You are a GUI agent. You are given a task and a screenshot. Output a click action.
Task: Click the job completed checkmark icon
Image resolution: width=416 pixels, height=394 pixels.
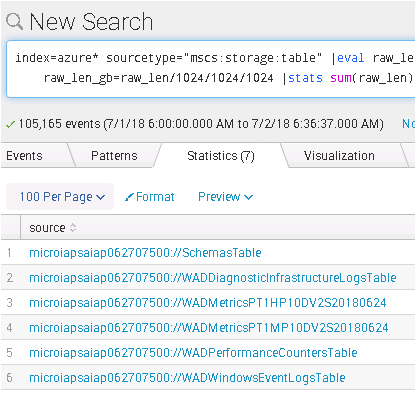coord(10,124)
